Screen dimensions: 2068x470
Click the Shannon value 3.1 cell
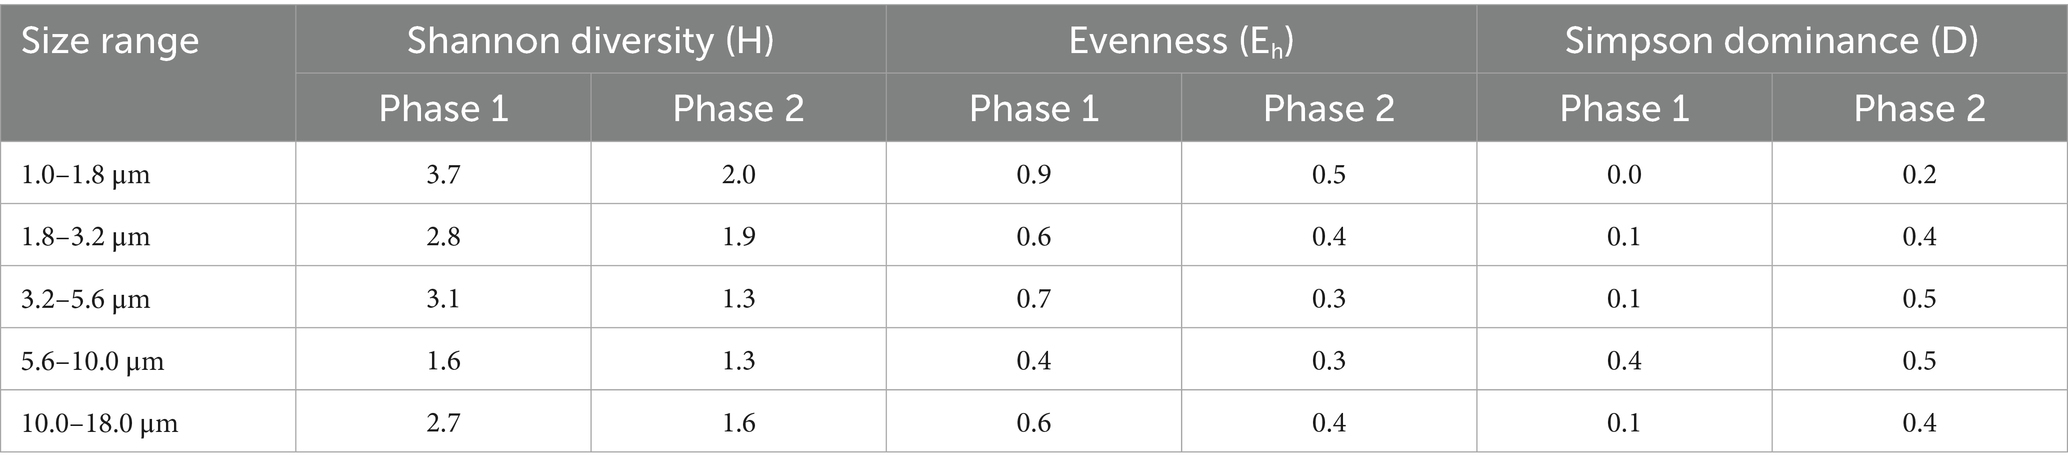(x=443, y=299)
